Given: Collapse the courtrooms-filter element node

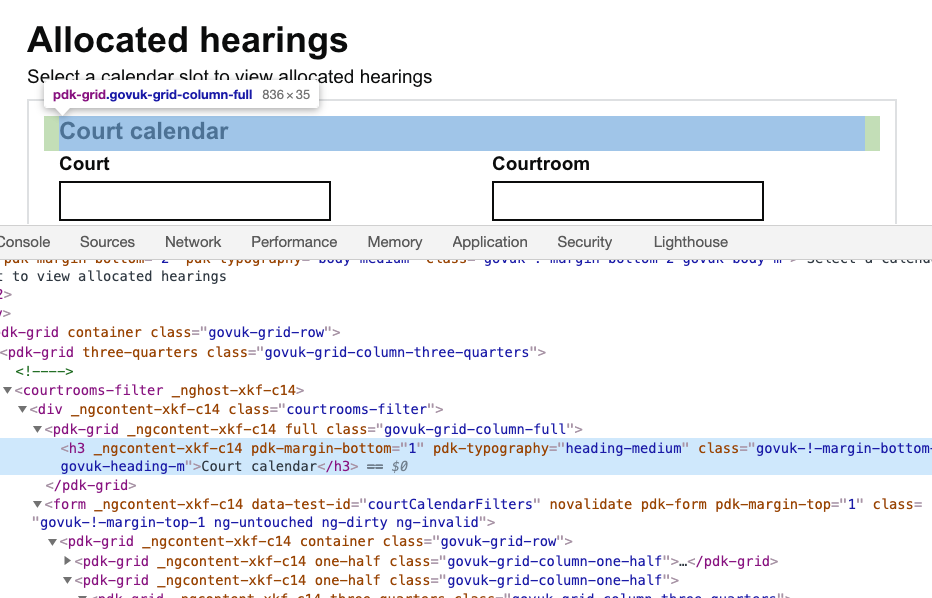Looking at the screenshot, I should [x=8, y=391].
